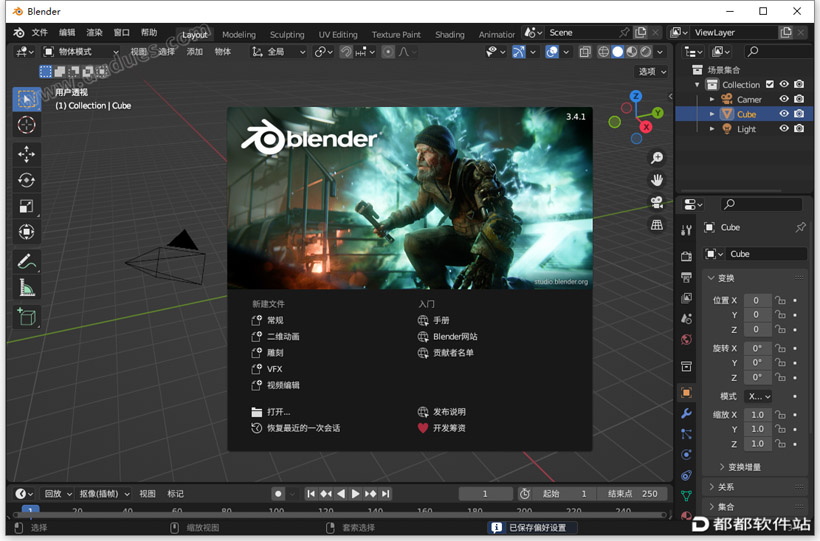This screenshot has height=541, width=820.
Task: Select the Transform tool
Action: click(26, 232)
